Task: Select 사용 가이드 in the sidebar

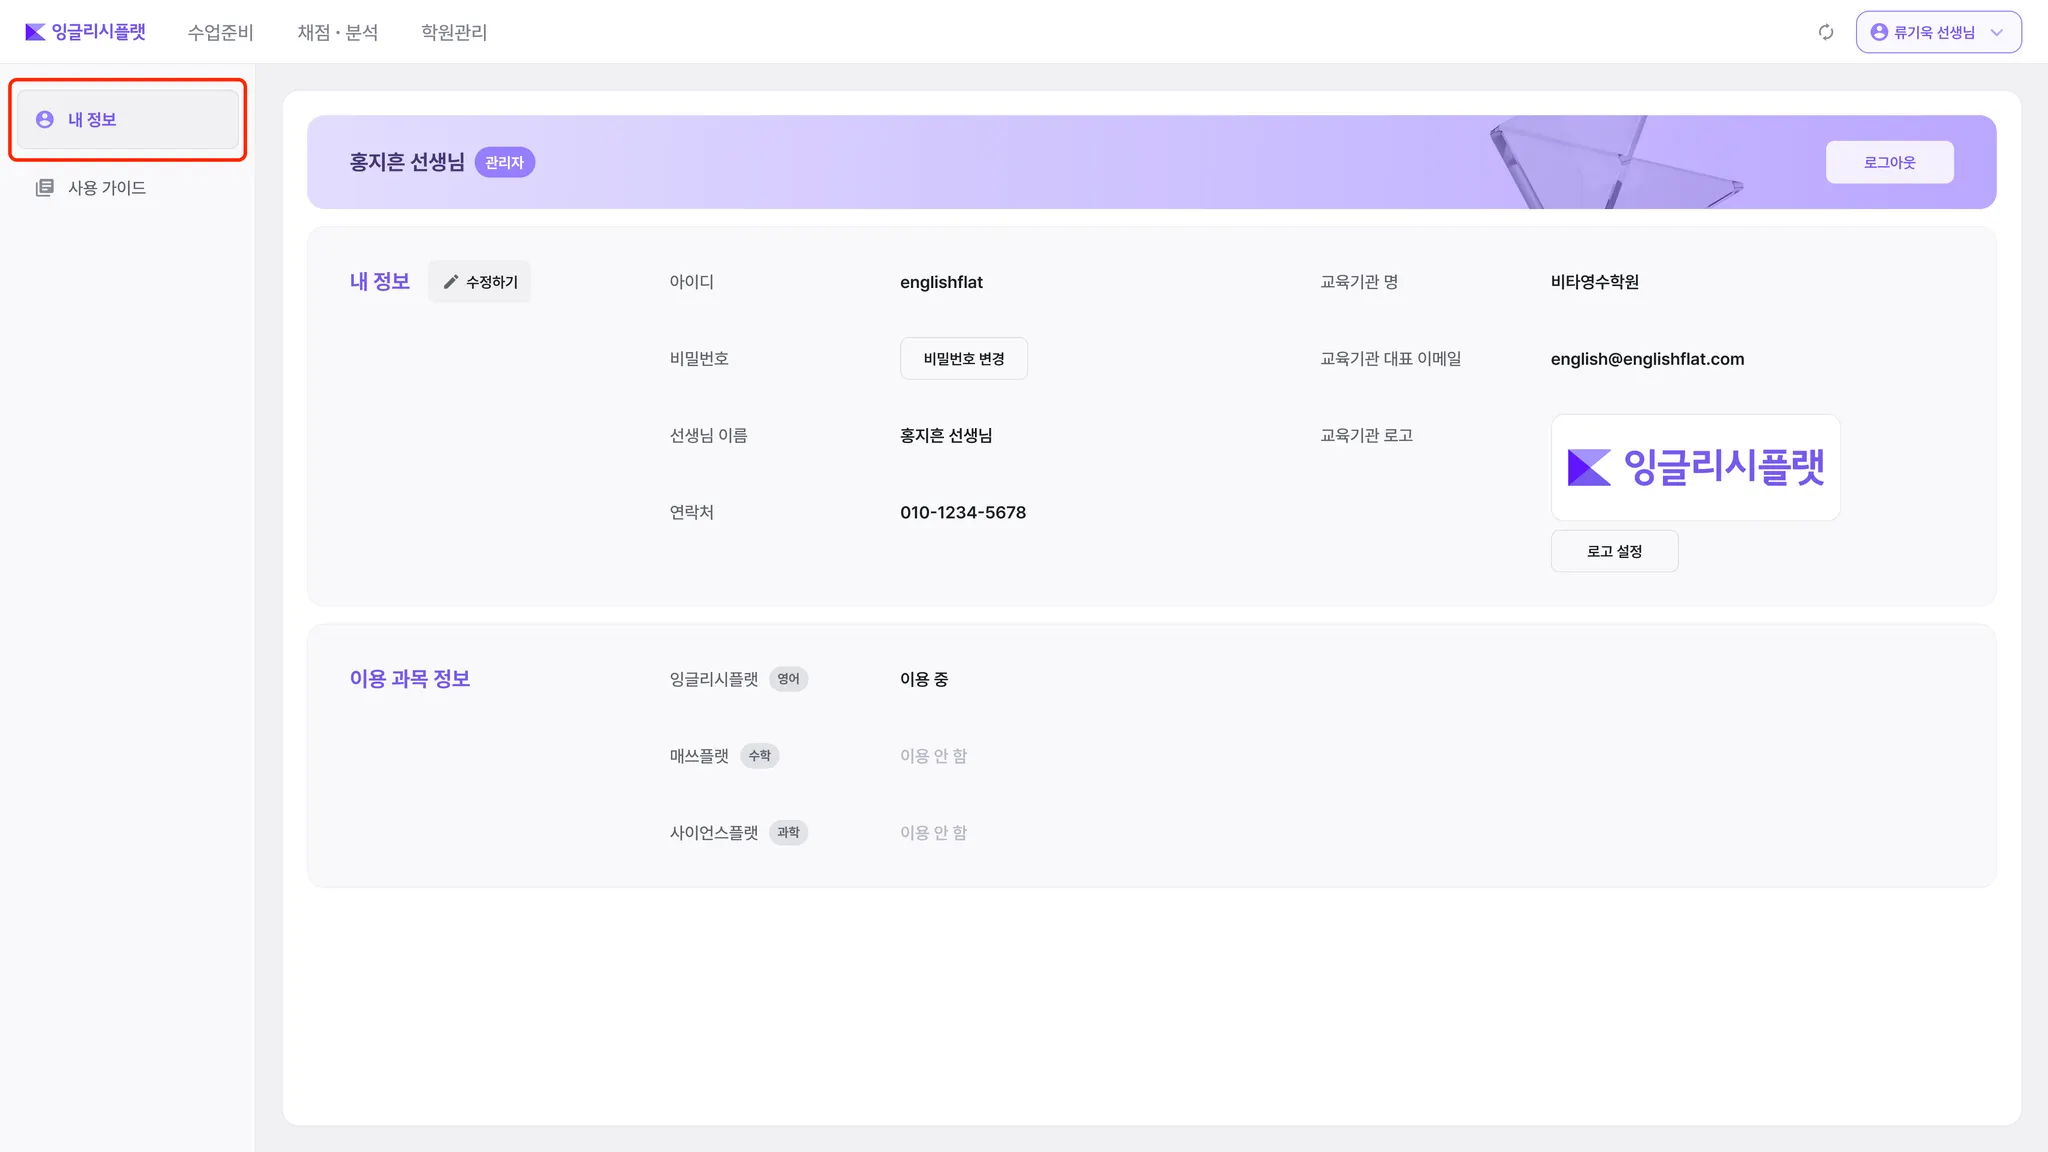Action: pos(107,187)
